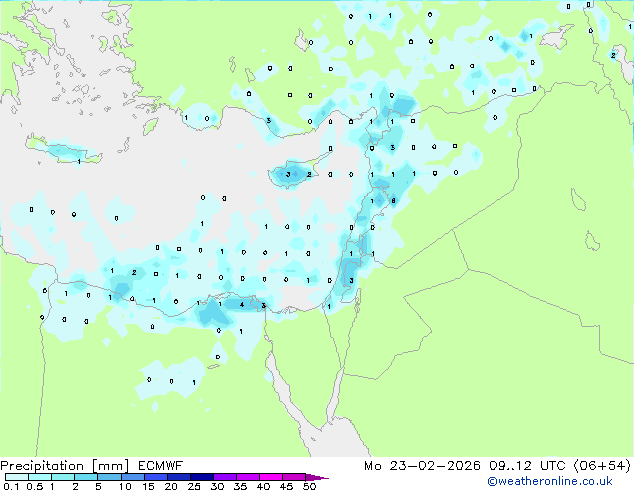Click the 'Precipitation [mm]' title text
Screen dimensions: 634x490
pos(65,466)
